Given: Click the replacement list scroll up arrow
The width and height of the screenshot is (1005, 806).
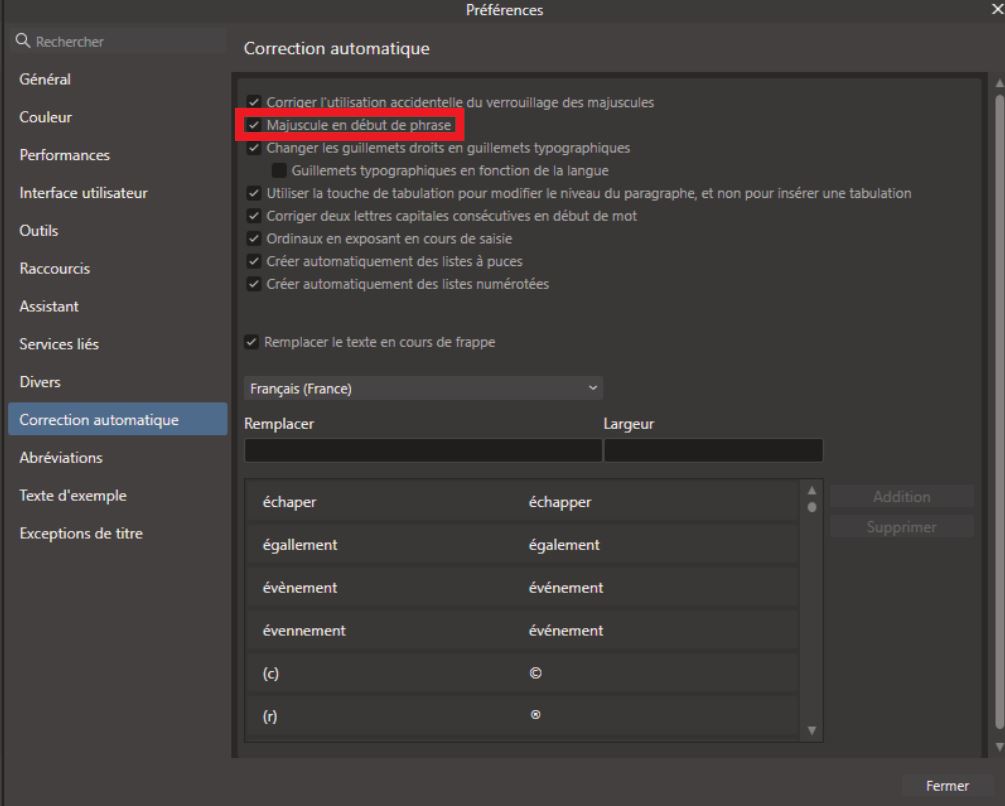Looking at the screenshot, I should 812,490.
